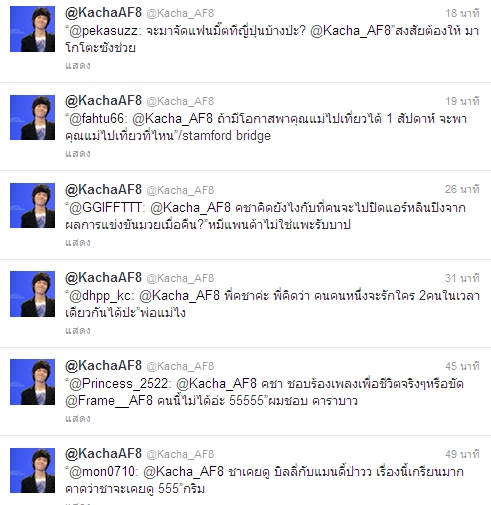Click avatar of the 31 นาที tweet
The height and width of the screenshot is (505, 491).
pyautogui.click(x=32, y=294)
